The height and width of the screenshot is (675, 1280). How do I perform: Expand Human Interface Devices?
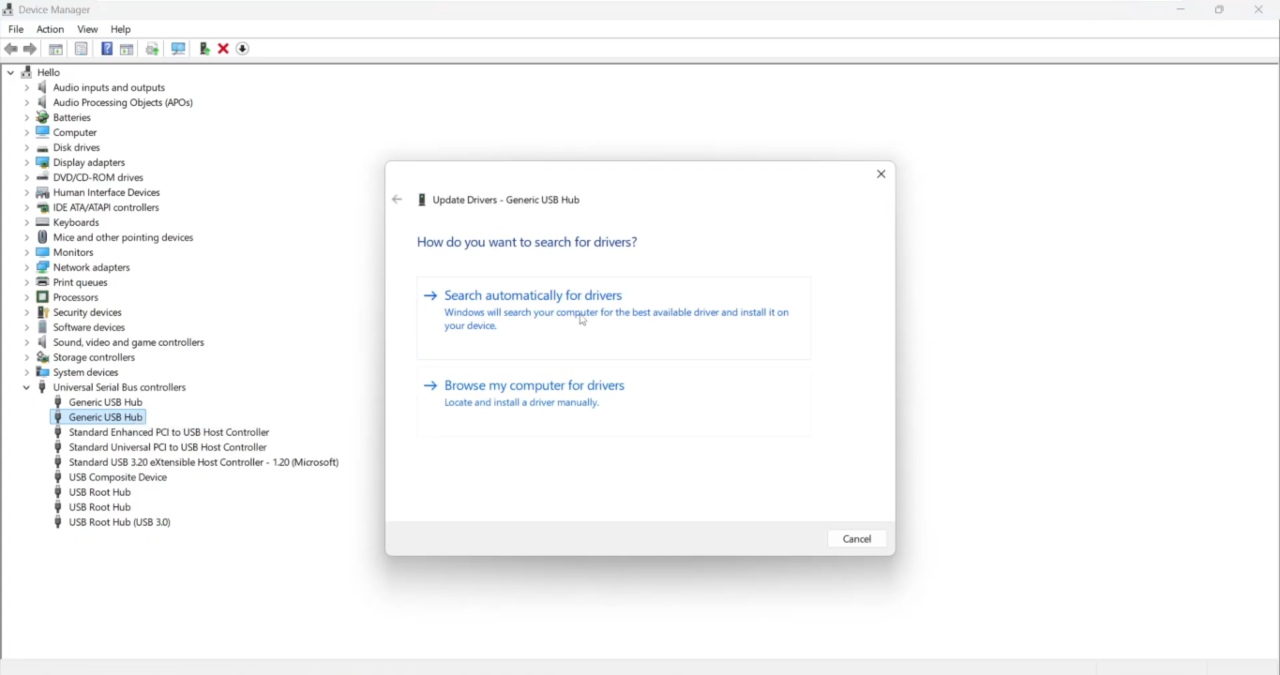[x=27, y=192]
